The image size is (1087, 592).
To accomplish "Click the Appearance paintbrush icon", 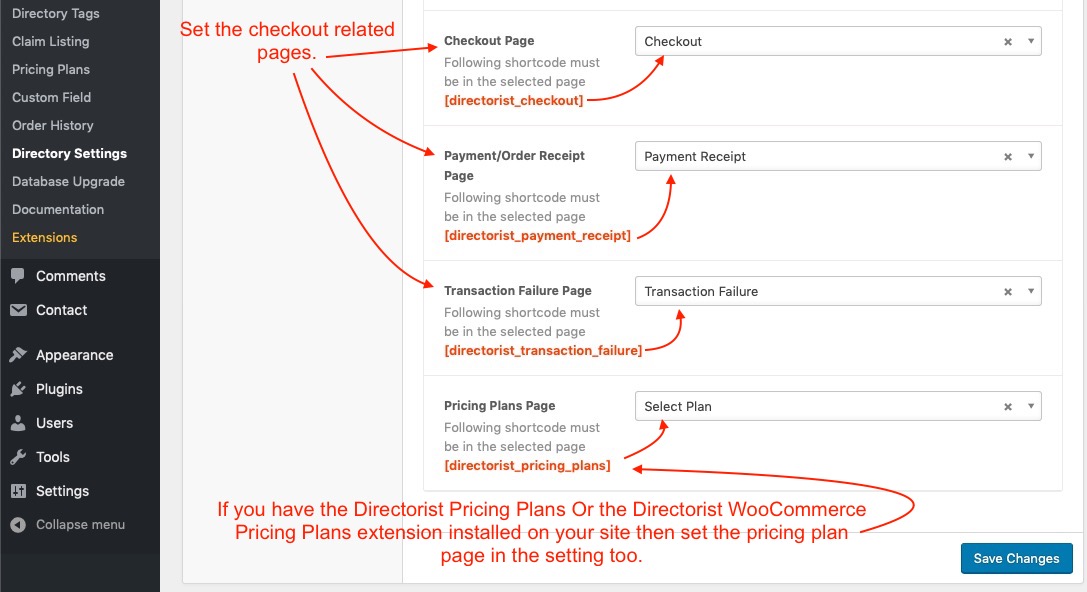I will [18, 355].
